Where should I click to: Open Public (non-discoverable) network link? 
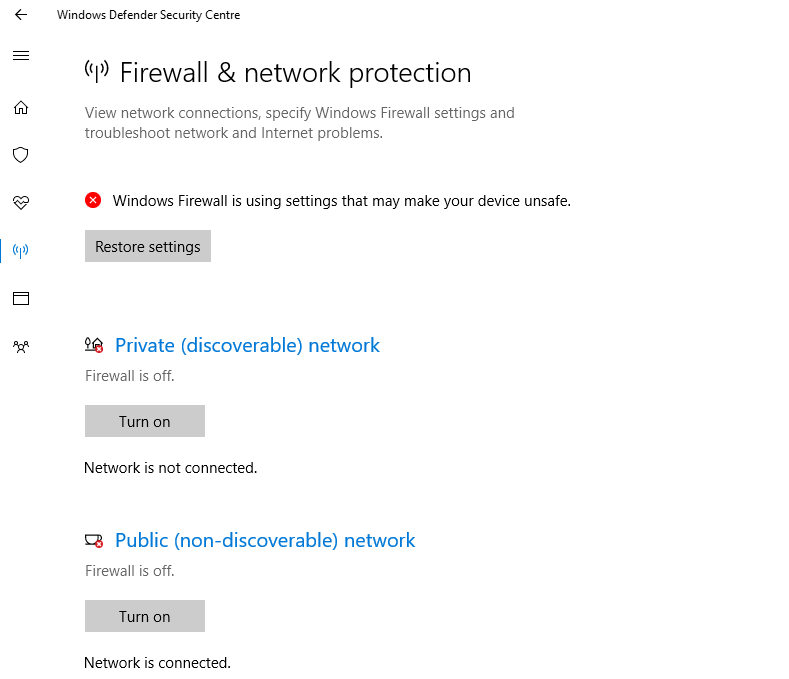(x=265, y=540)
